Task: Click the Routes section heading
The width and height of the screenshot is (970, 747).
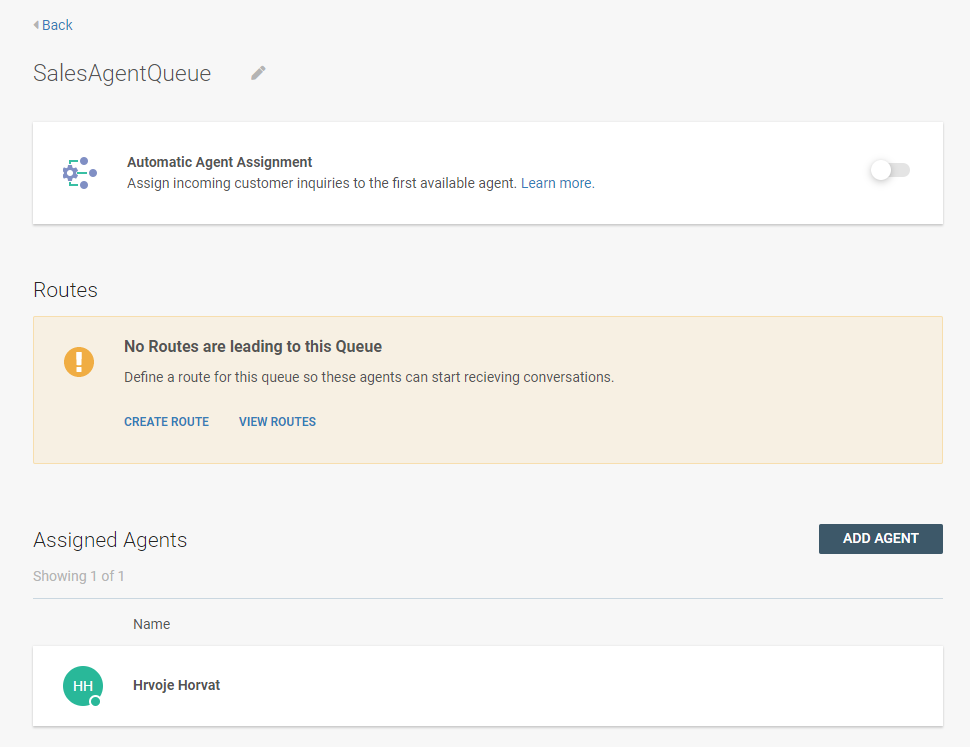Action: pyautogui.click(x=66, y=290)
